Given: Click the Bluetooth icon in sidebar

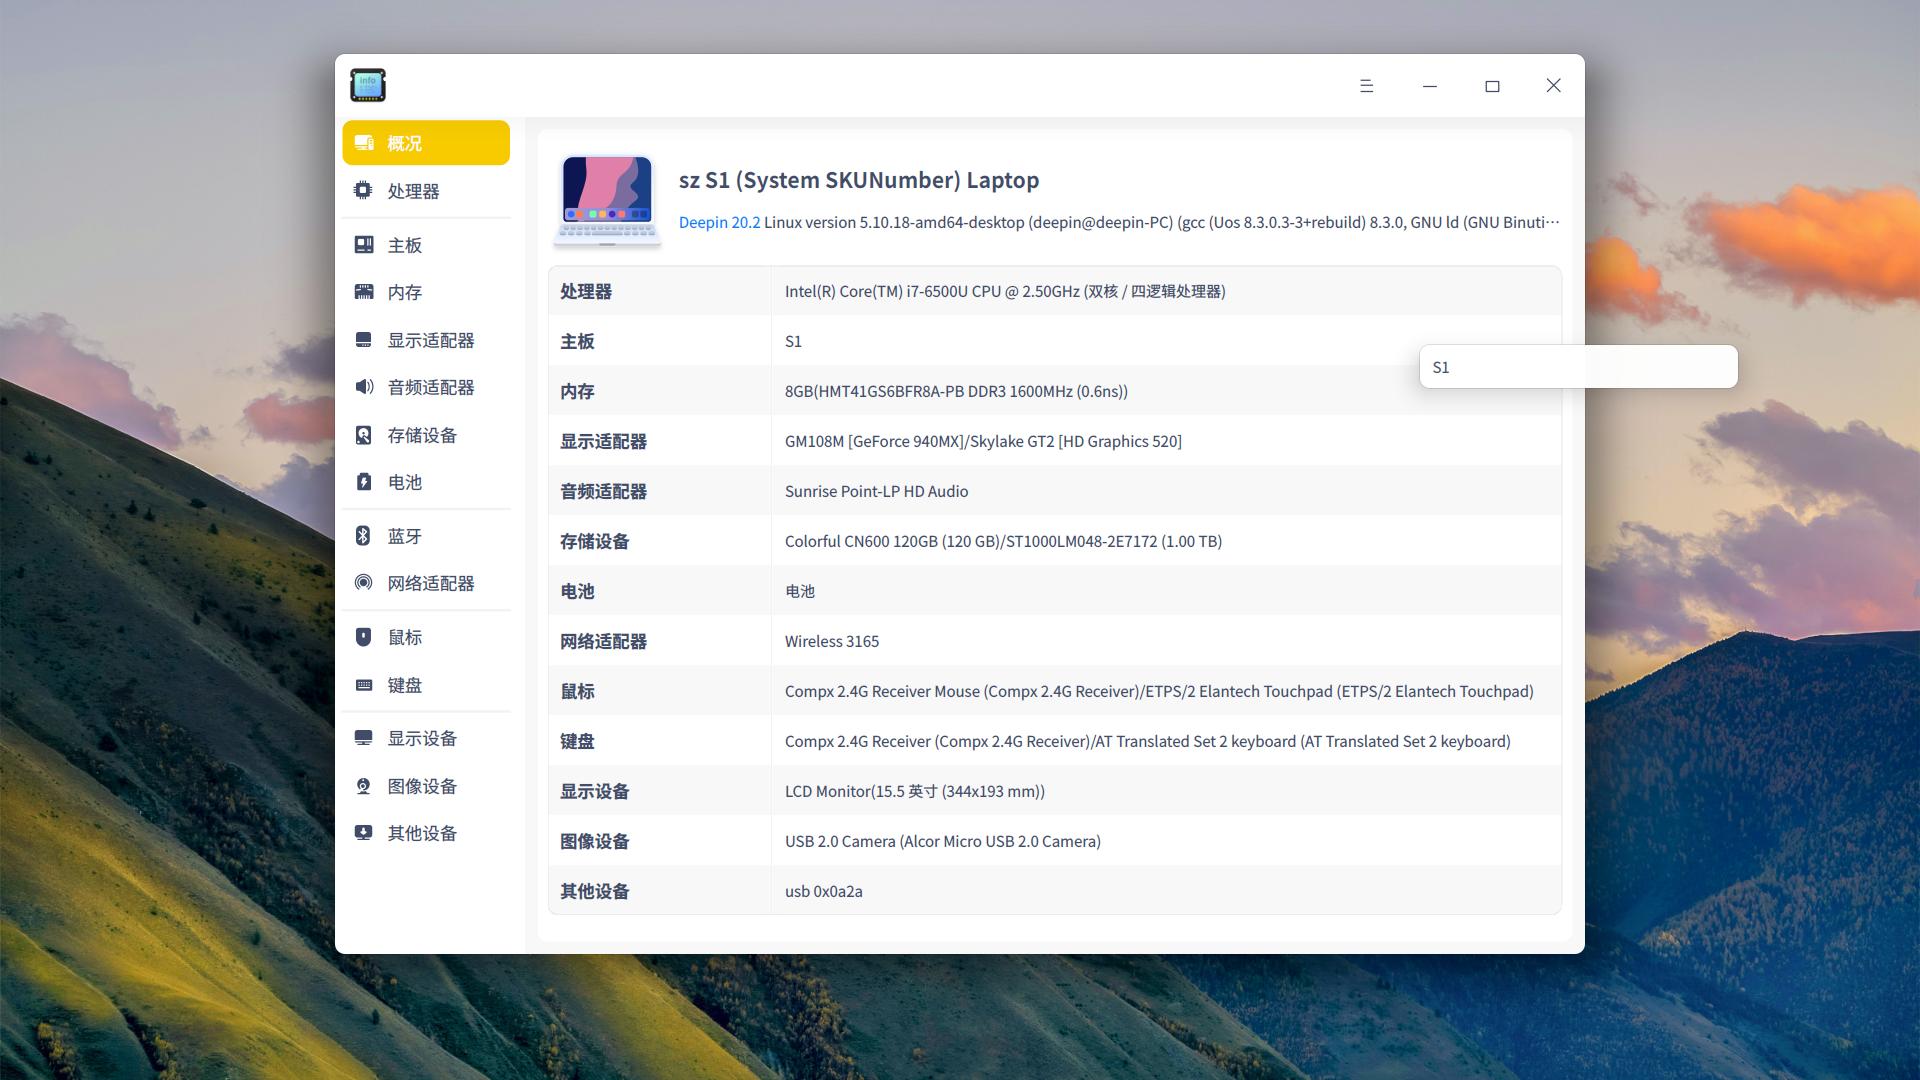Looking at the screenshot, I should pos(363,536).
